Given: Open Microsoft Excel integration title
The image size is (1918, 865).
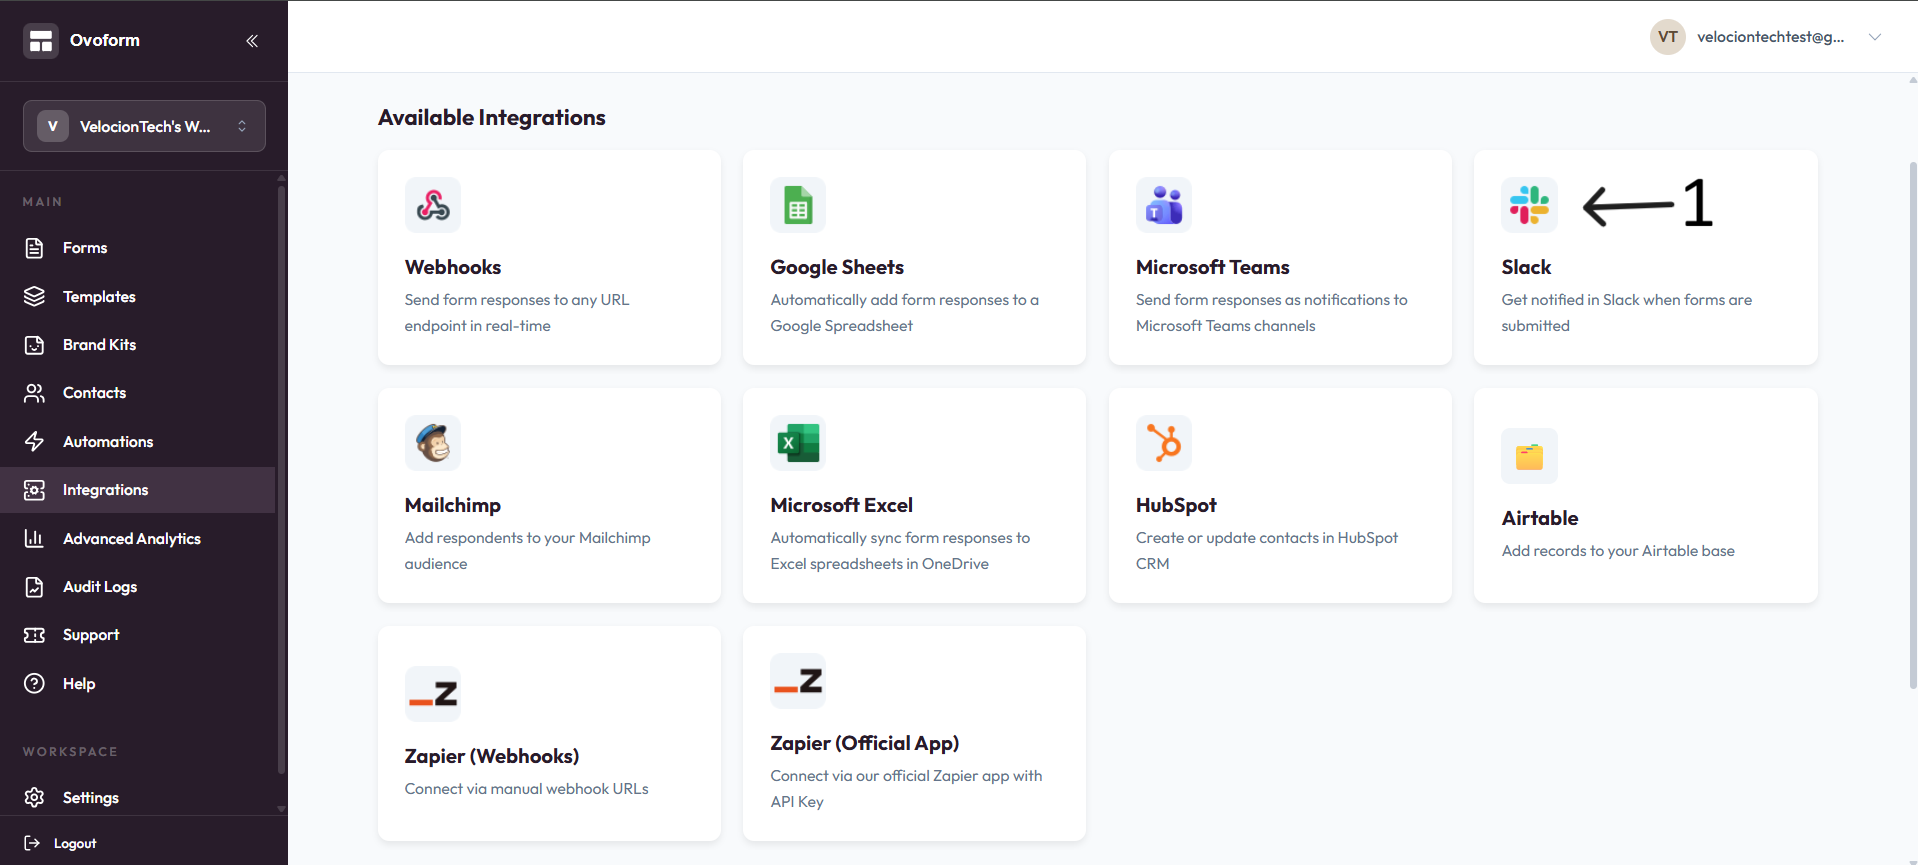Looking at the screenshot, I should (842, 505).
